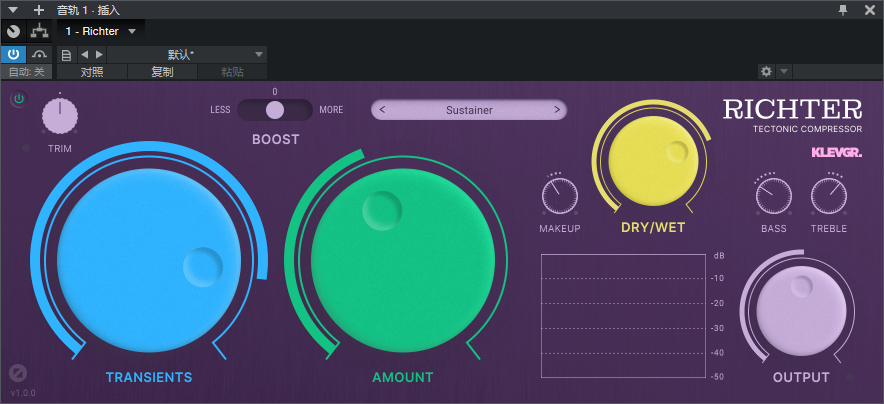Click the TREBLE knob
The image size is (884, 404).
[x=829, y=196]
